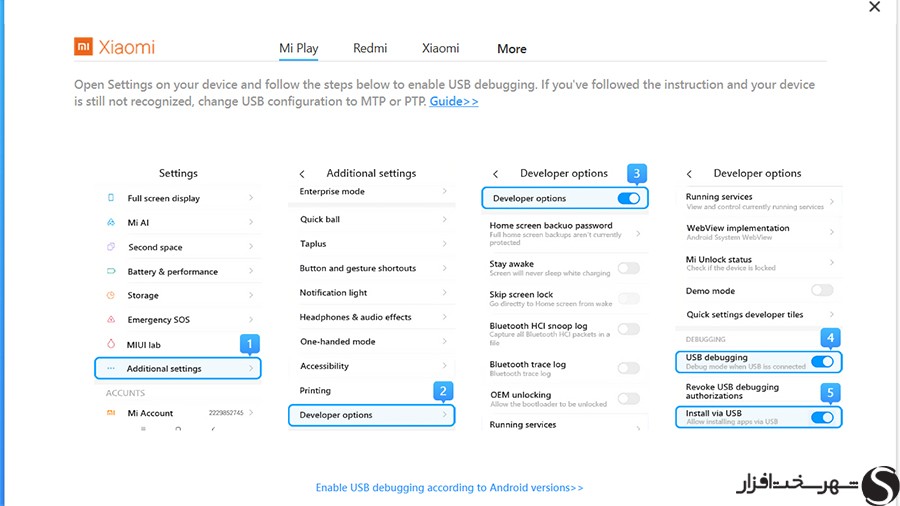Click back arrow beside Additional settings title
The height and width of the screenshot is (506, 900).
coord(302,174)
